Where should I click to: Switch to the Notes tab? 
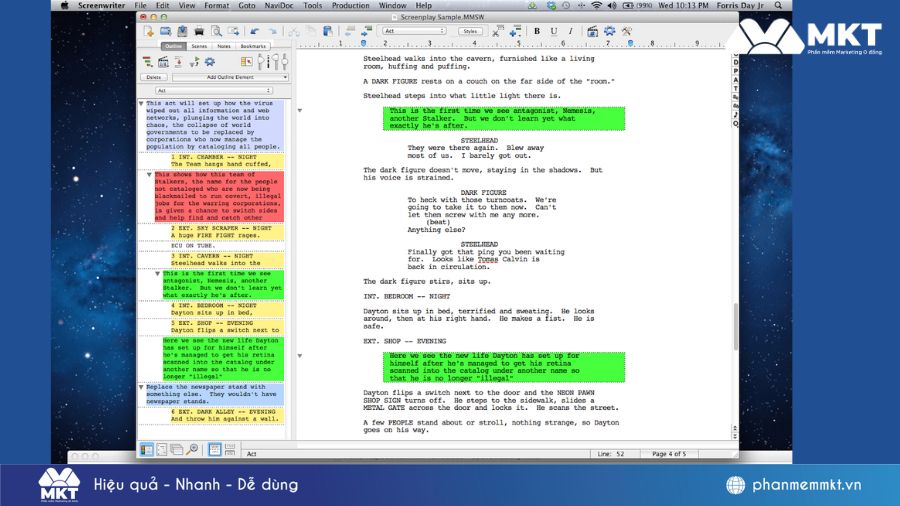point(224,46)
